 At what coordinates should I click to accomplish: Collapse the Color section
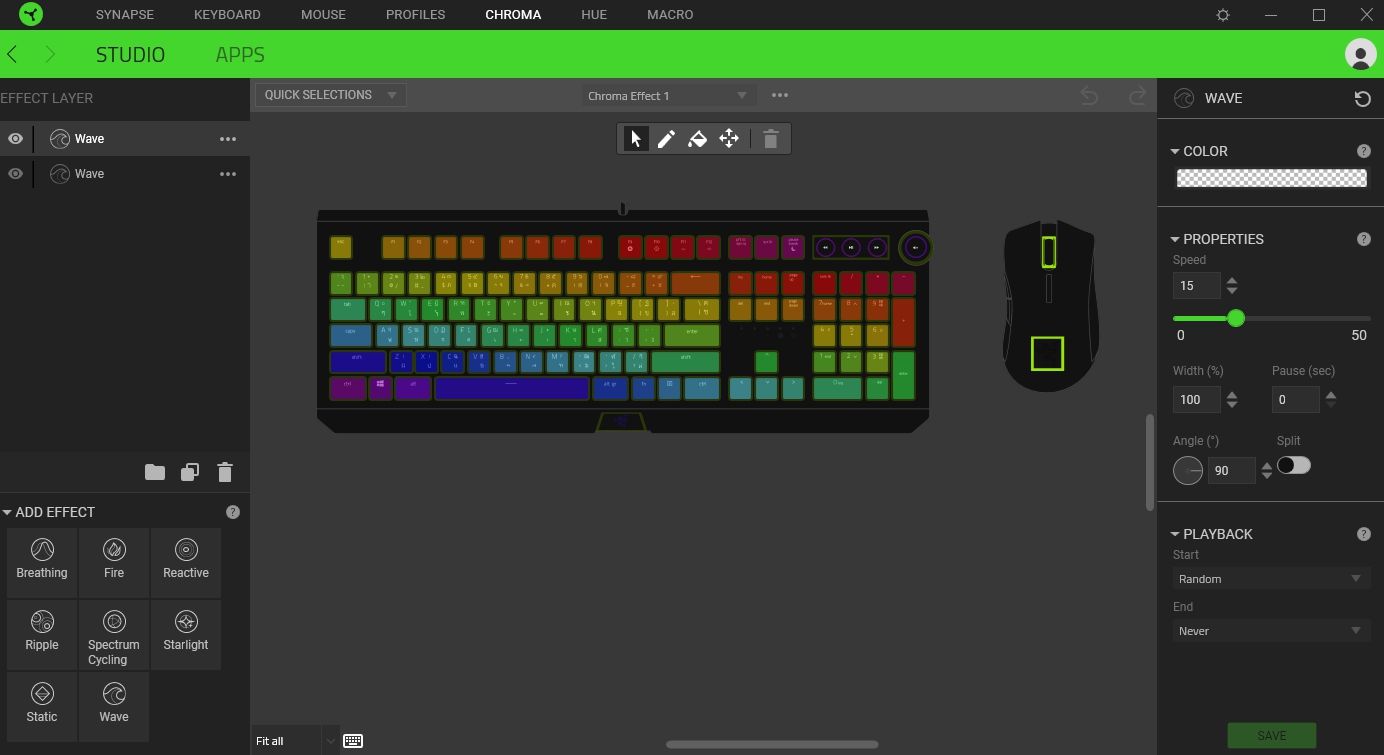[x=1175, y=151]
